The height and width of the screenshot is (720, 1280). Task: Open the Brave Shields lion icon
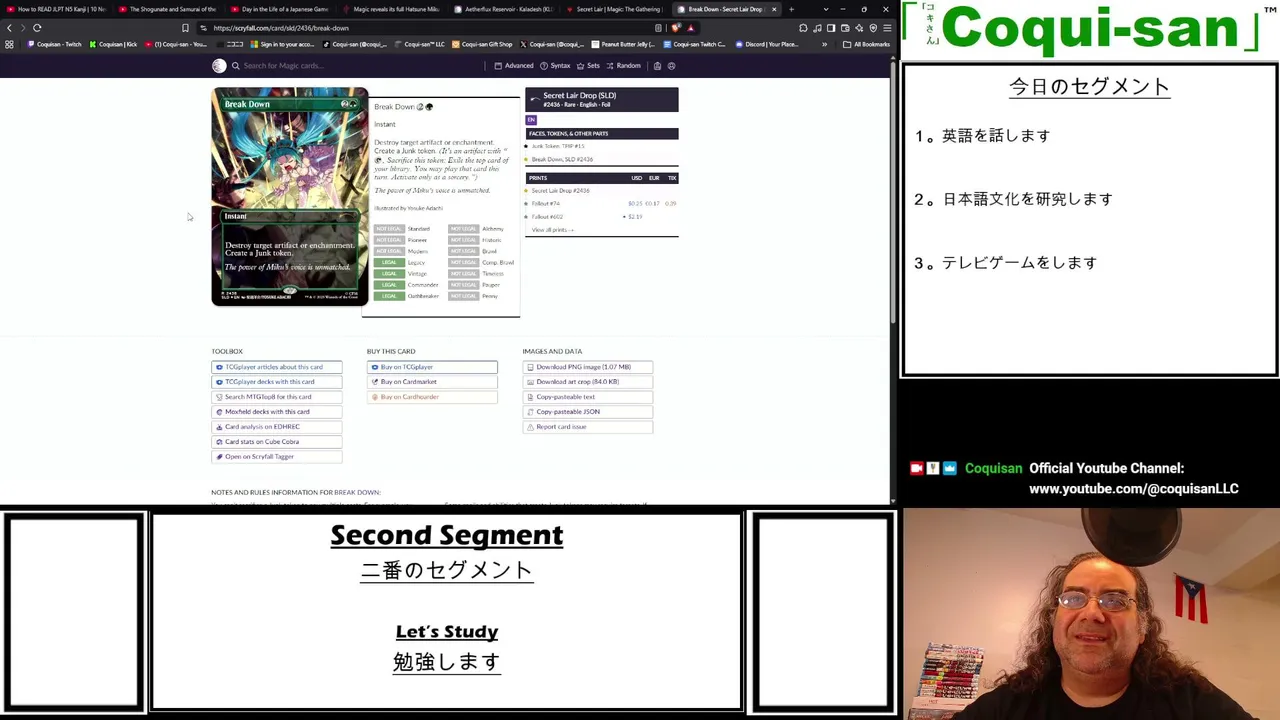pos(676,28)
